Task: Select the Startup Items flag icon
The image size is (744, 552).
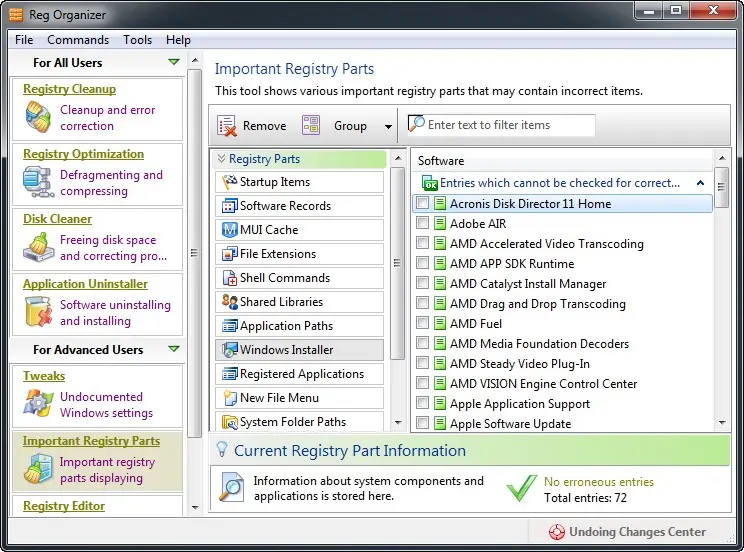Action: 230,182
